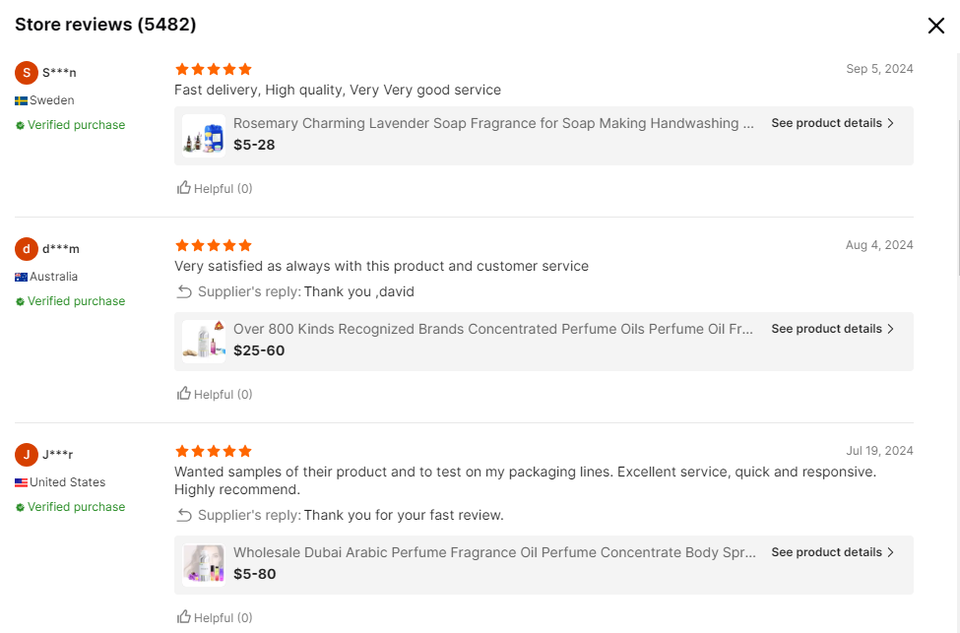
Task: See product details for Rosemary Lavender Soap
Action: coord(832,123)
